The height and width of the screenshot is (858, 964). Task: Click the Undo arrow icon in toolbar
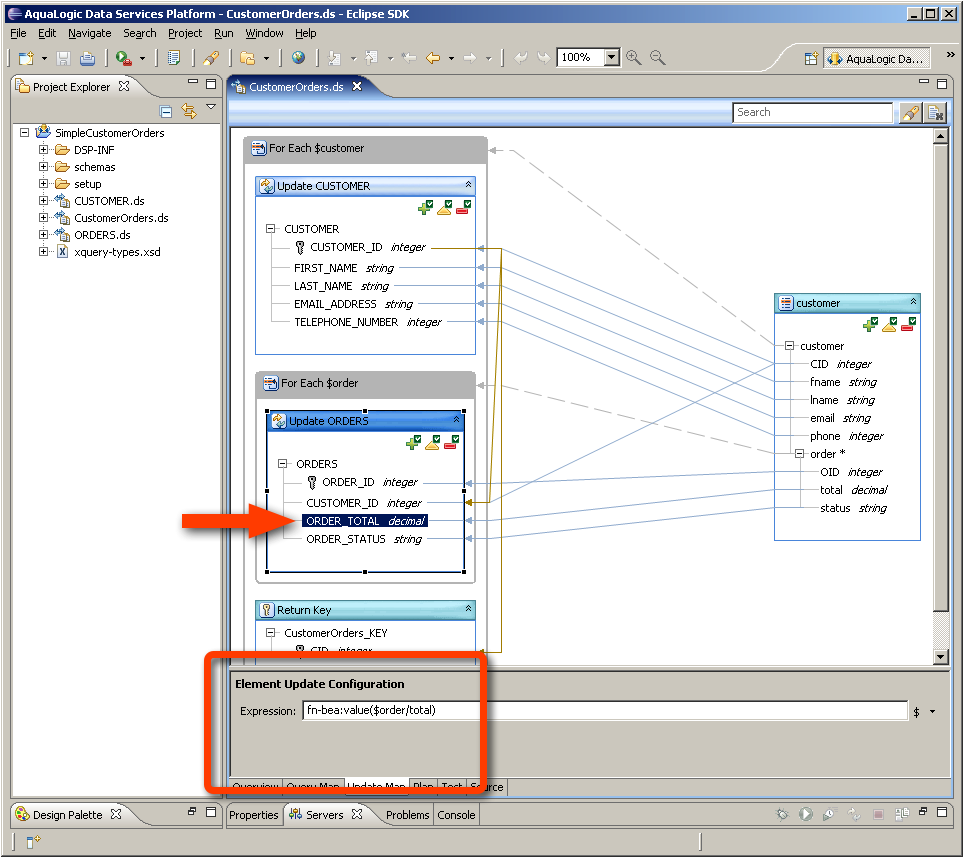click(521, 58)
